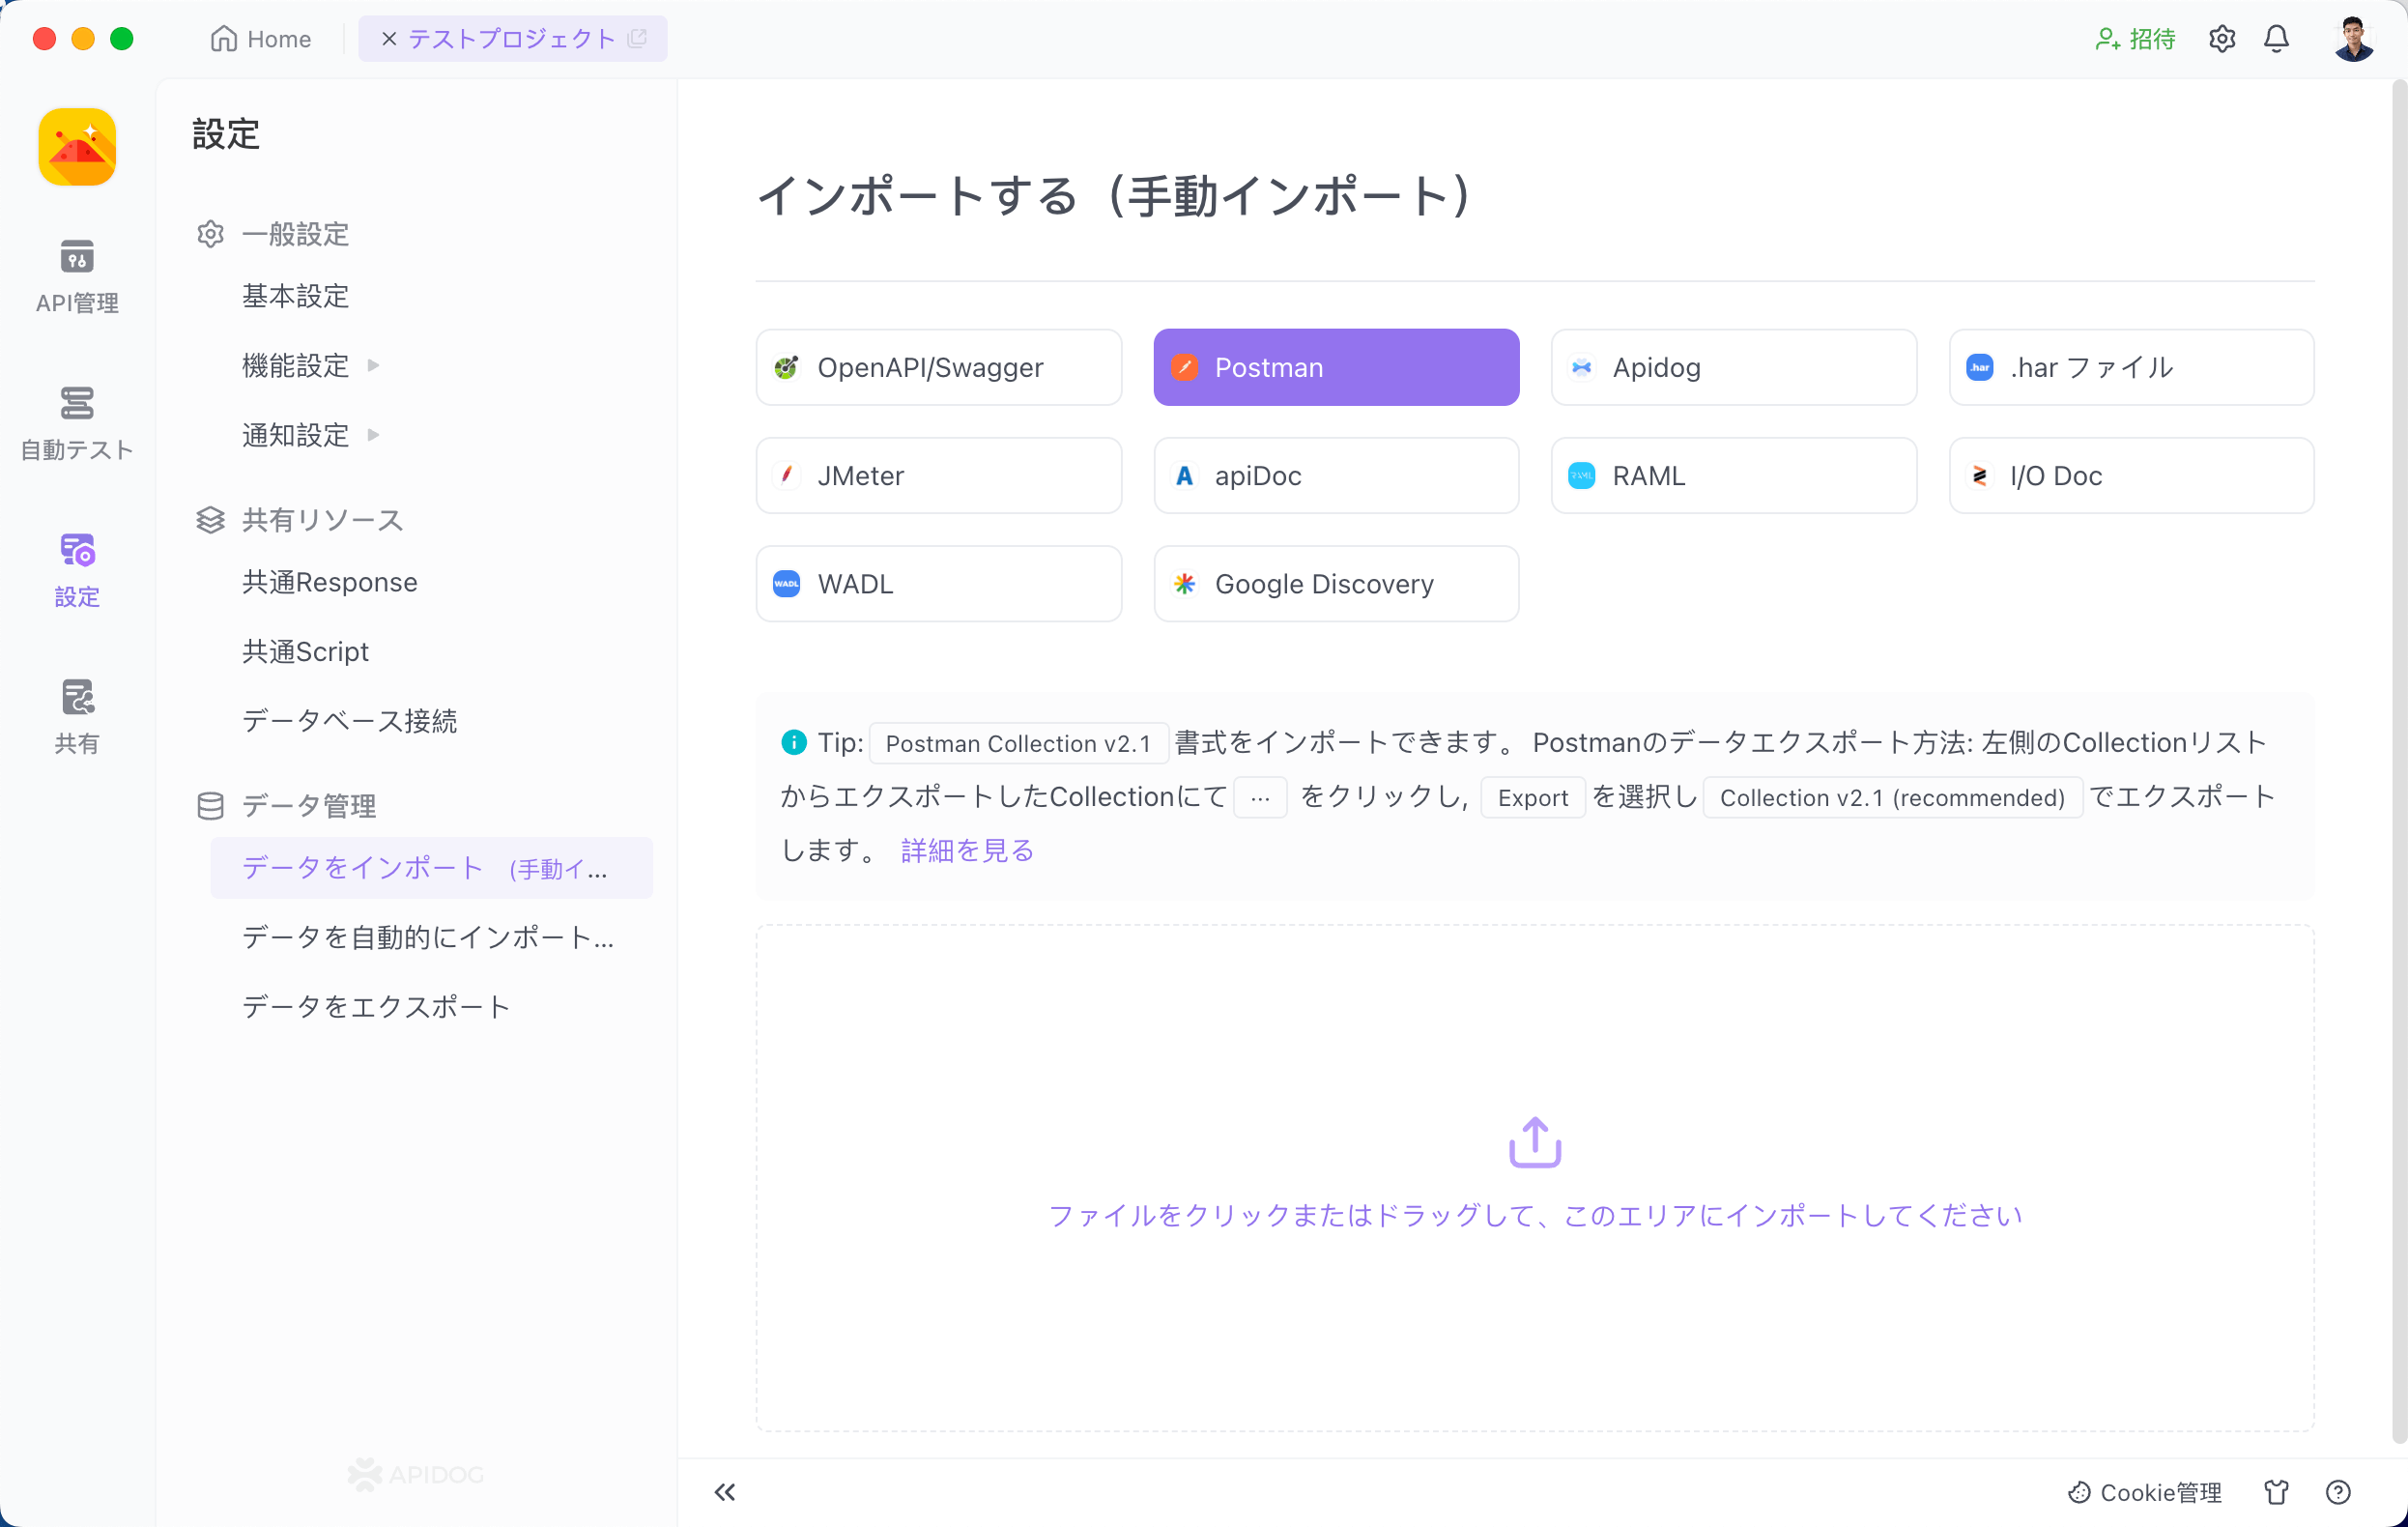2408x1527 pixels.
Task: Choose the apiDoc import format
Action: coord(1336,475)
